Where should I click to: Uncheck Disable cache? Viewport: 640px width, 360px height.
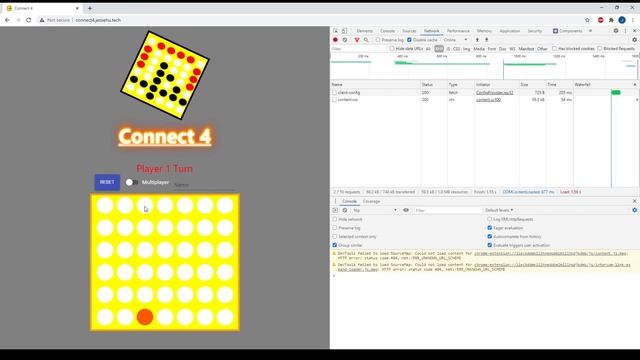[x=409, y=40]
